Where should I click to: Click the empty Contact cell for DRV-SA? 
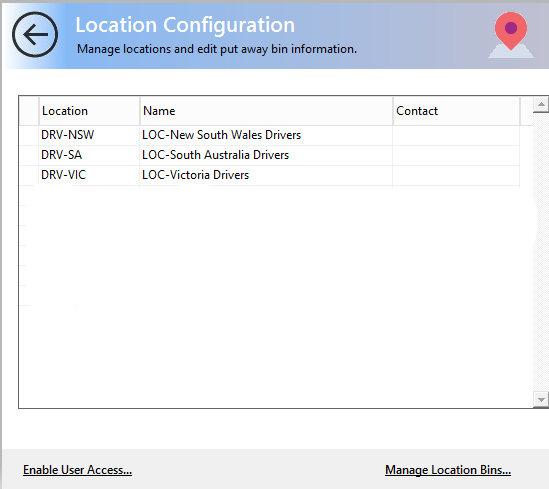tap(456, 155)
